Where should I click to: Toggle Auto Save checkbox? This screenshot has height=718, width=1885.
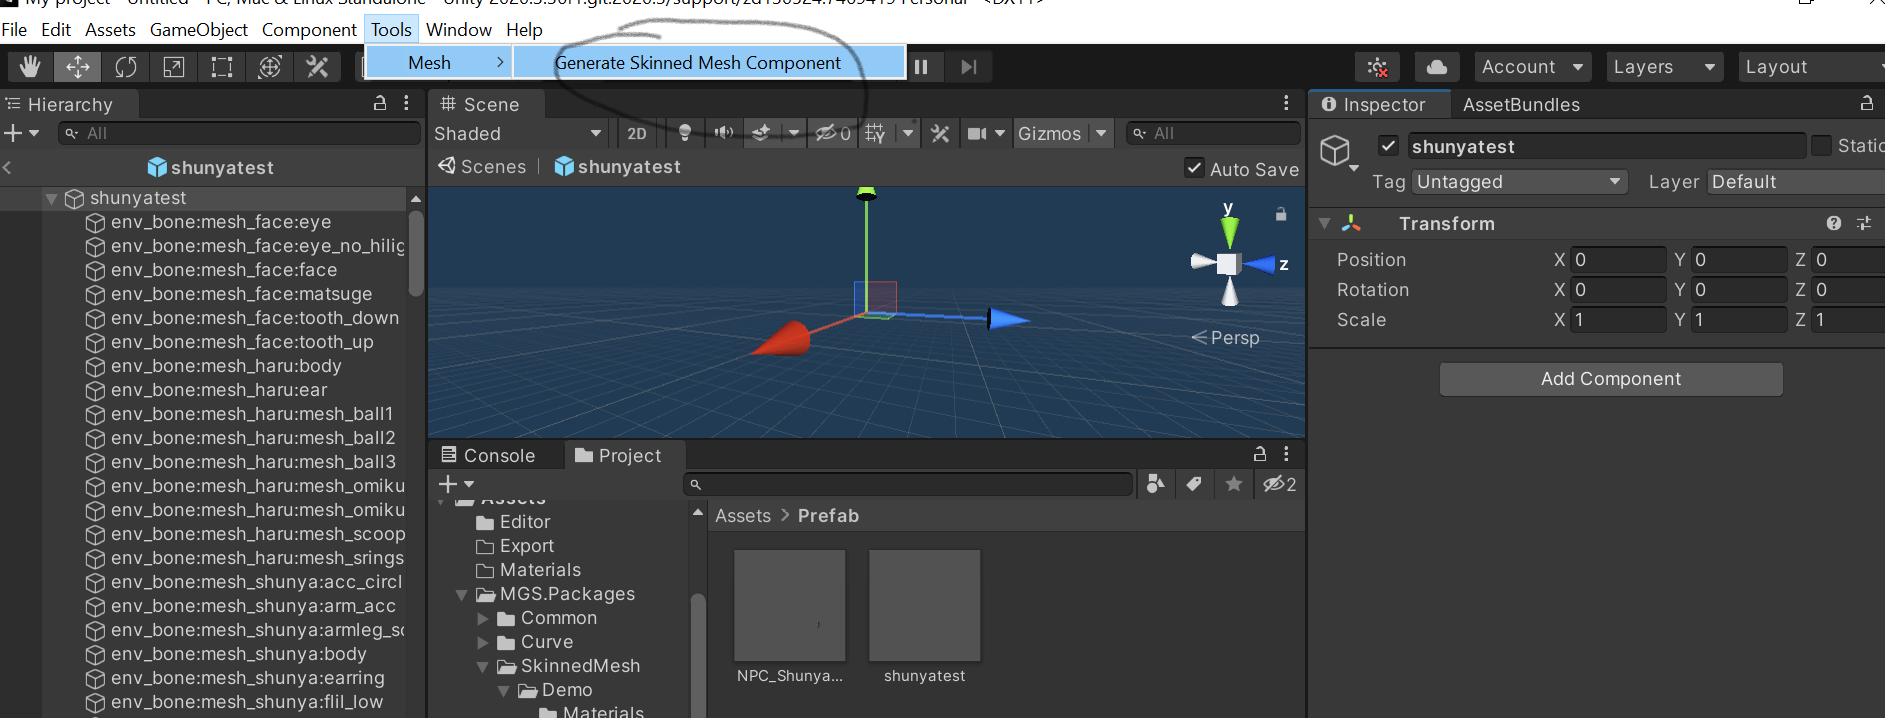[1194, 168]
